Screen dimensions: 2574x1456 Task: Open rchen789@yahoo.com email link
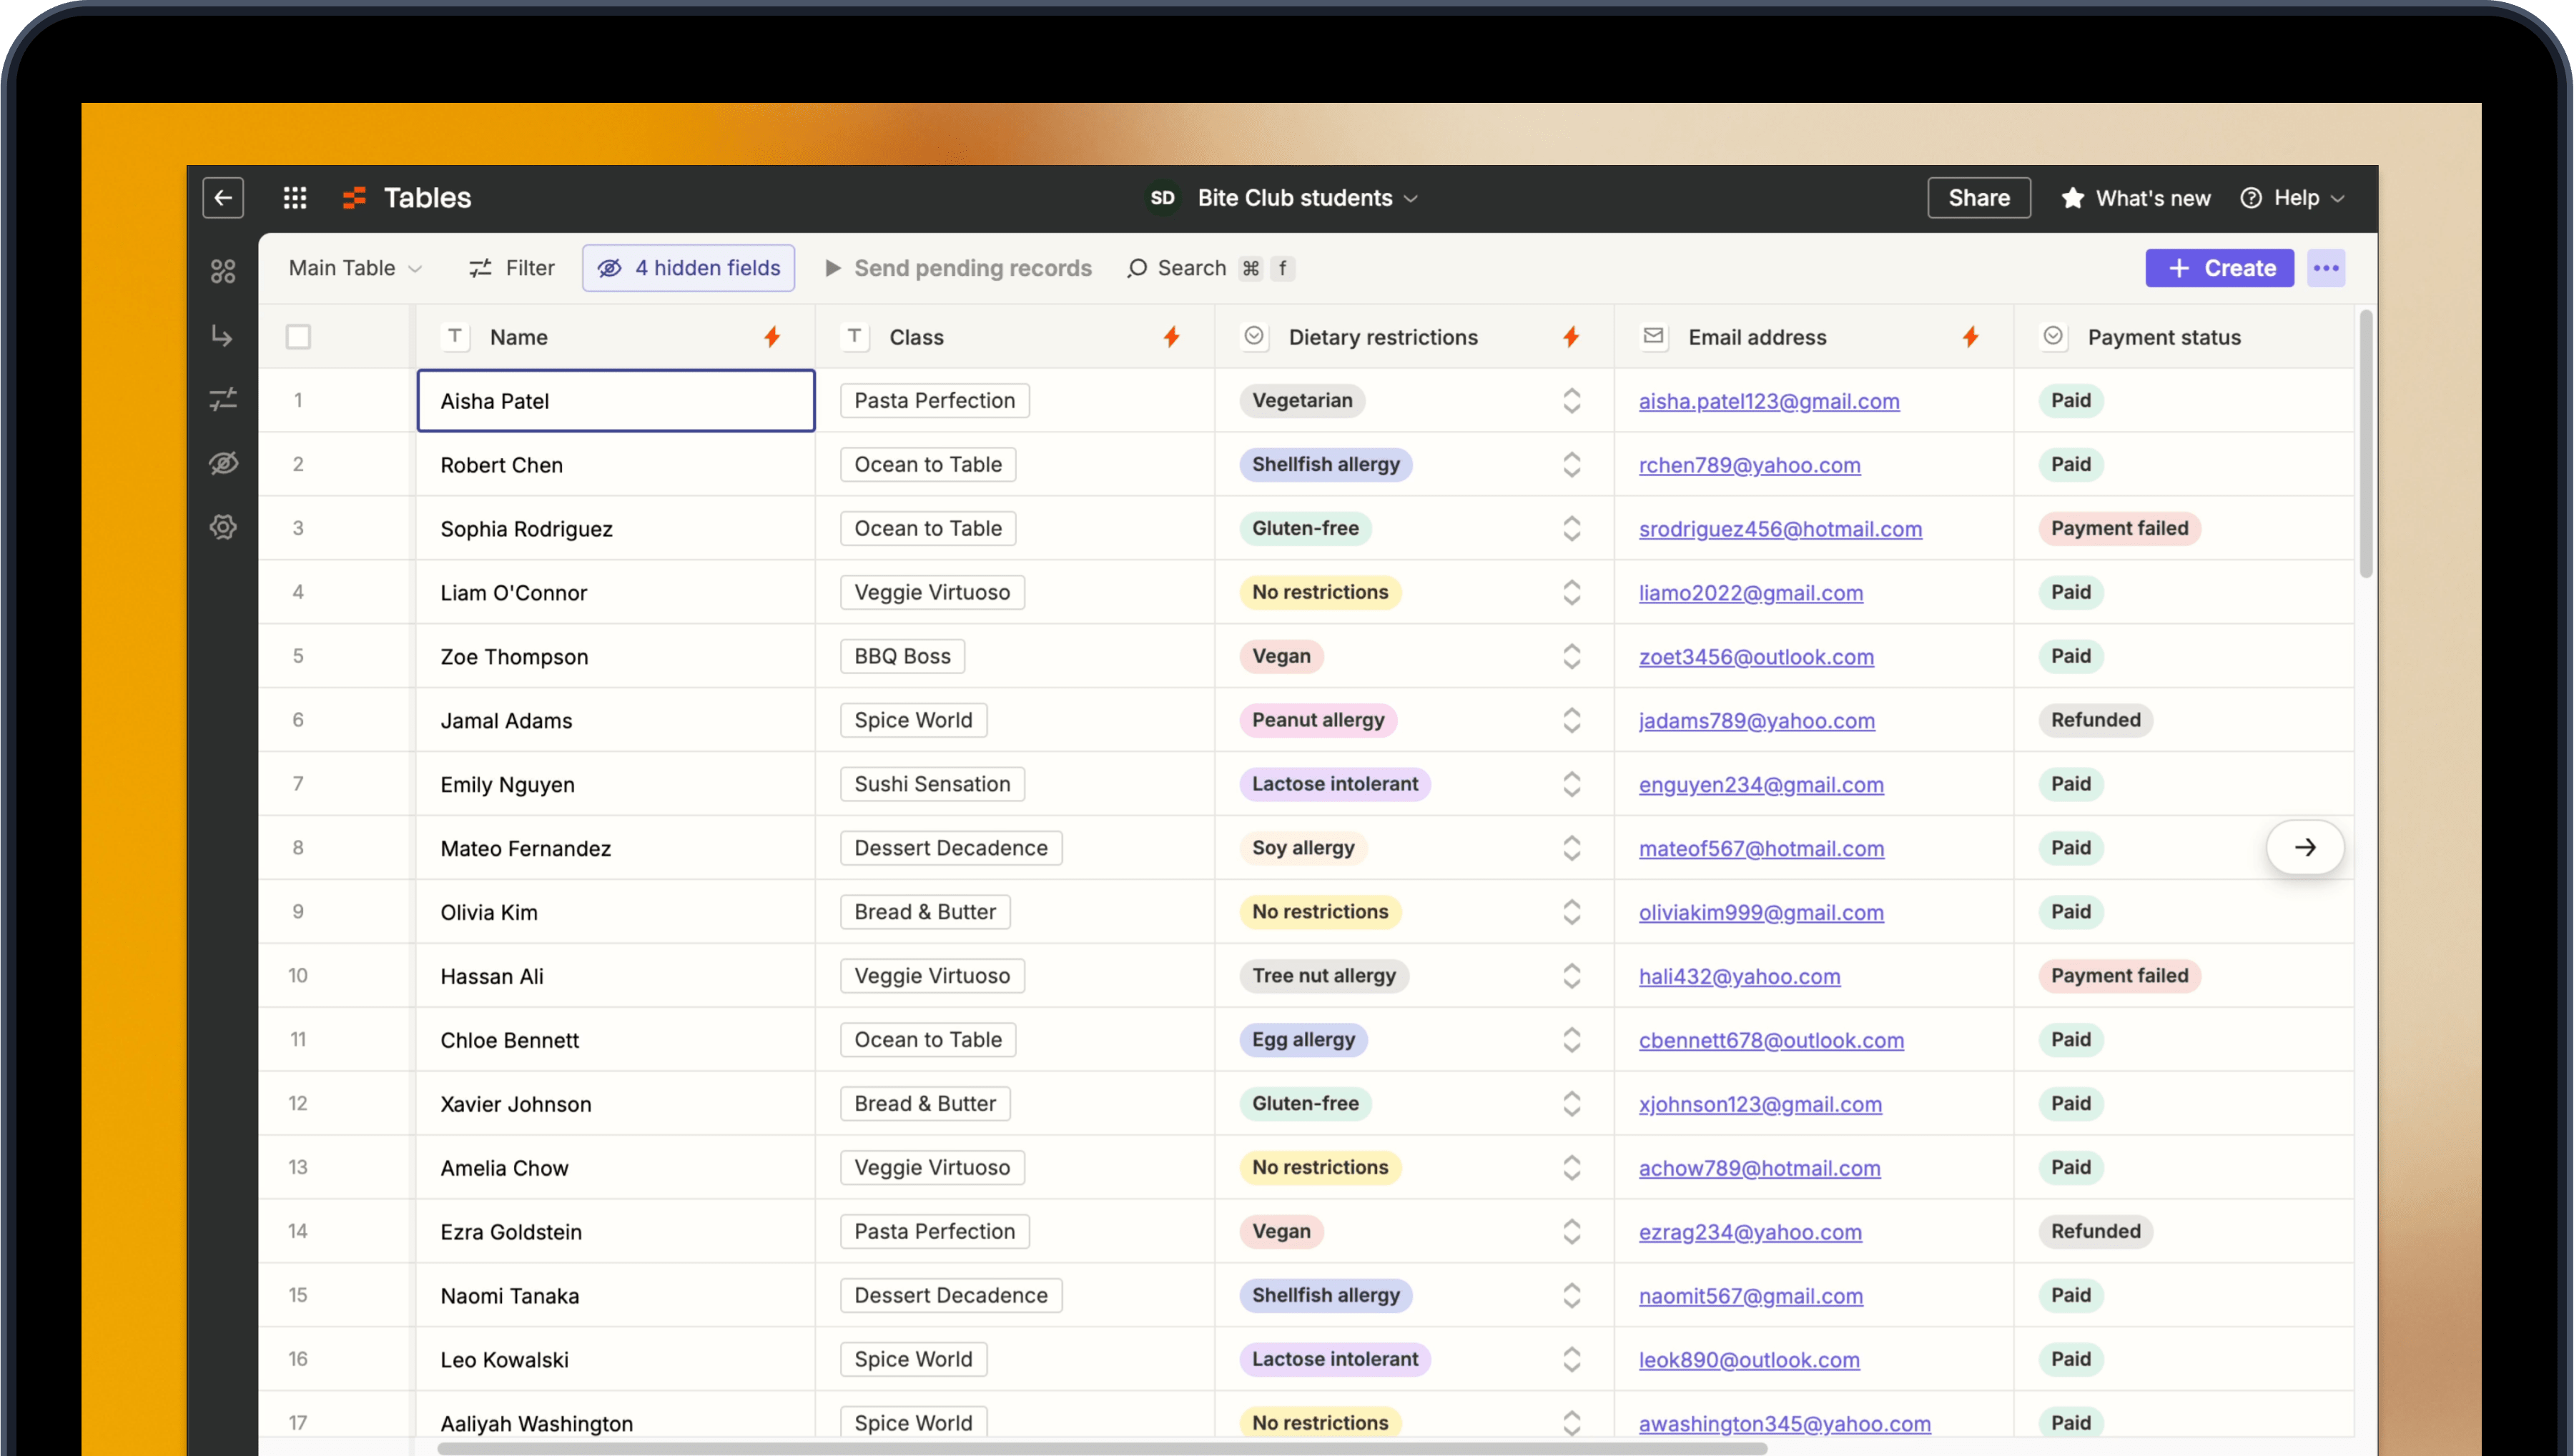[x=1749, y=465]
